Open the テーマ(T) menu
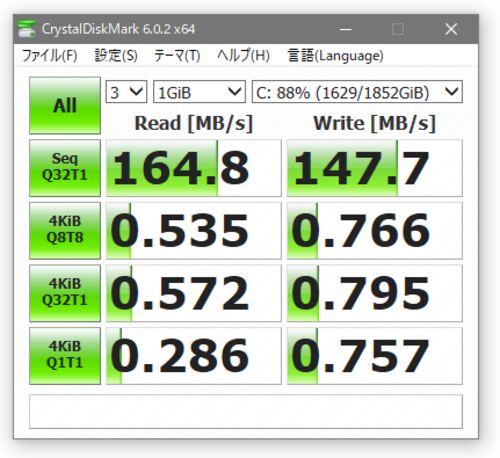 [x=177, y=55]
